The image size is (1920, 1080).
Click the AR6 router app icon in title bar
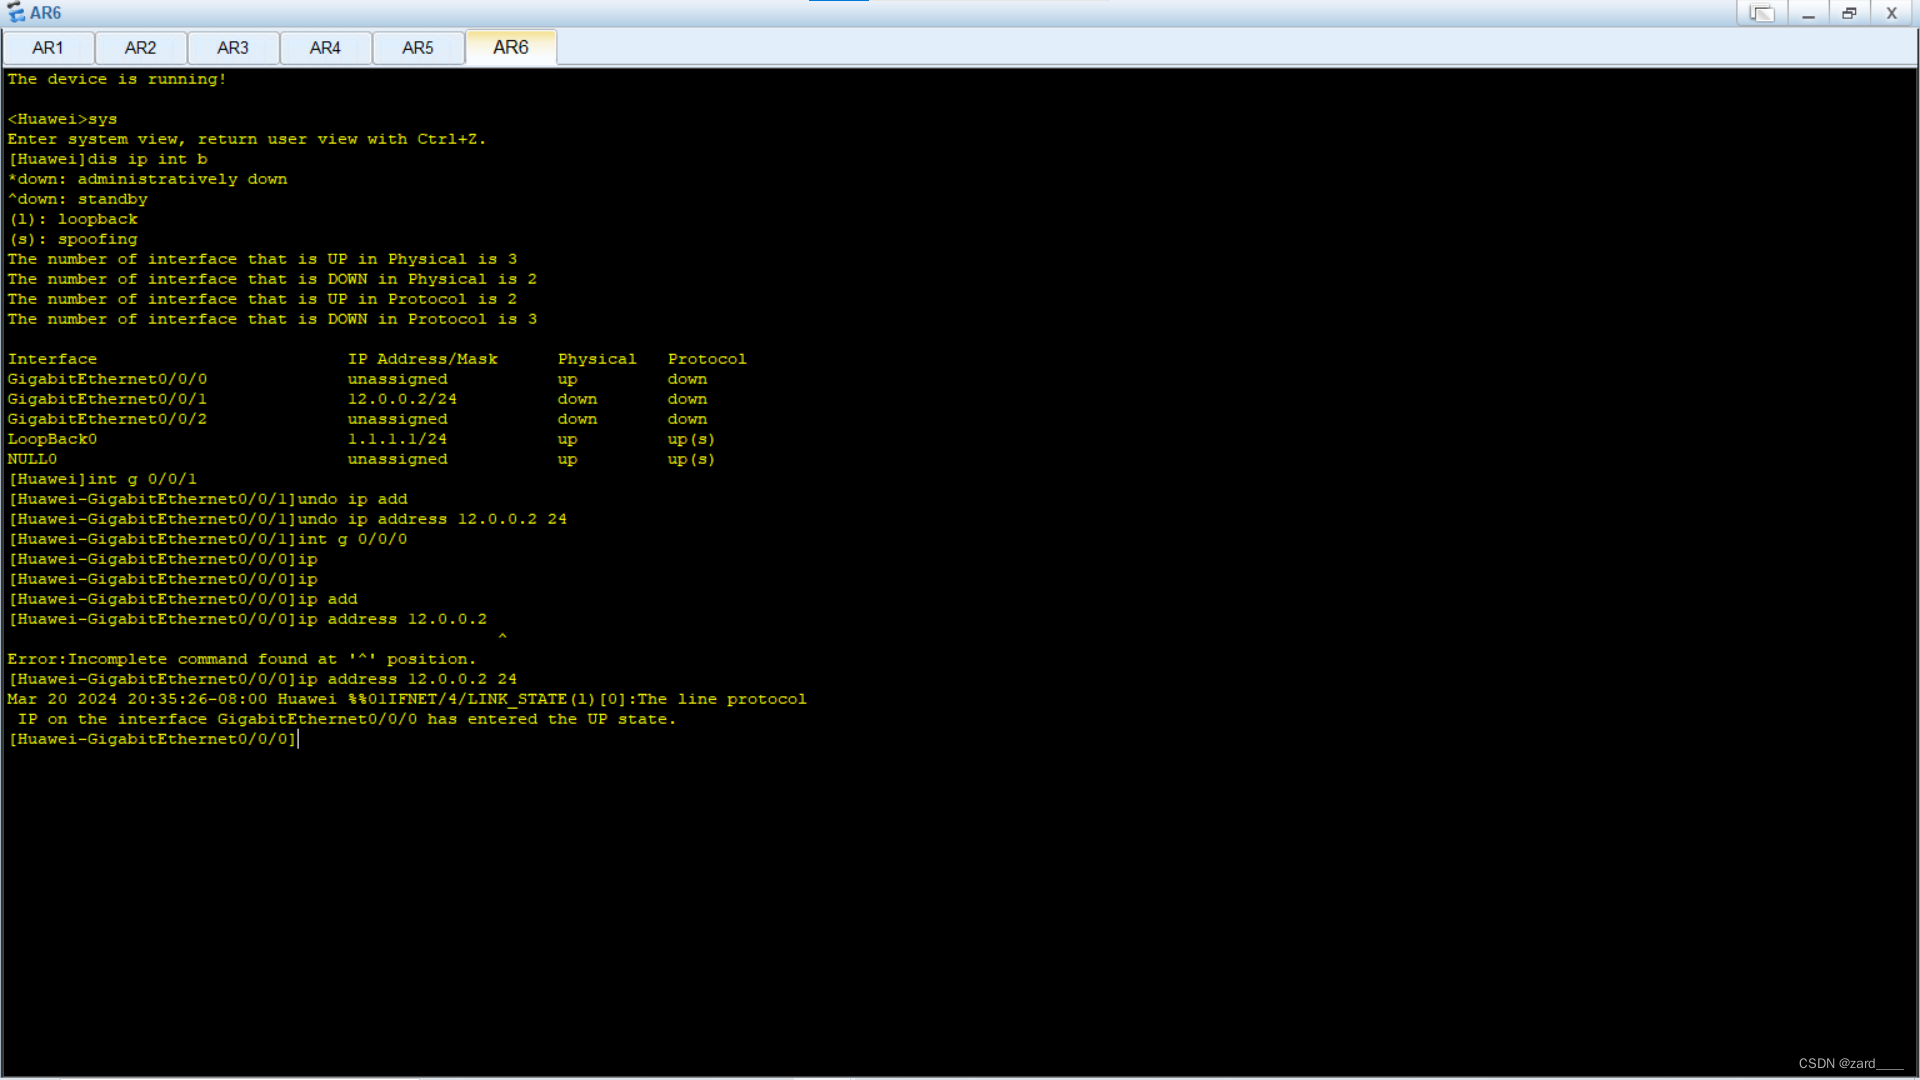click(x=16, y=13)
